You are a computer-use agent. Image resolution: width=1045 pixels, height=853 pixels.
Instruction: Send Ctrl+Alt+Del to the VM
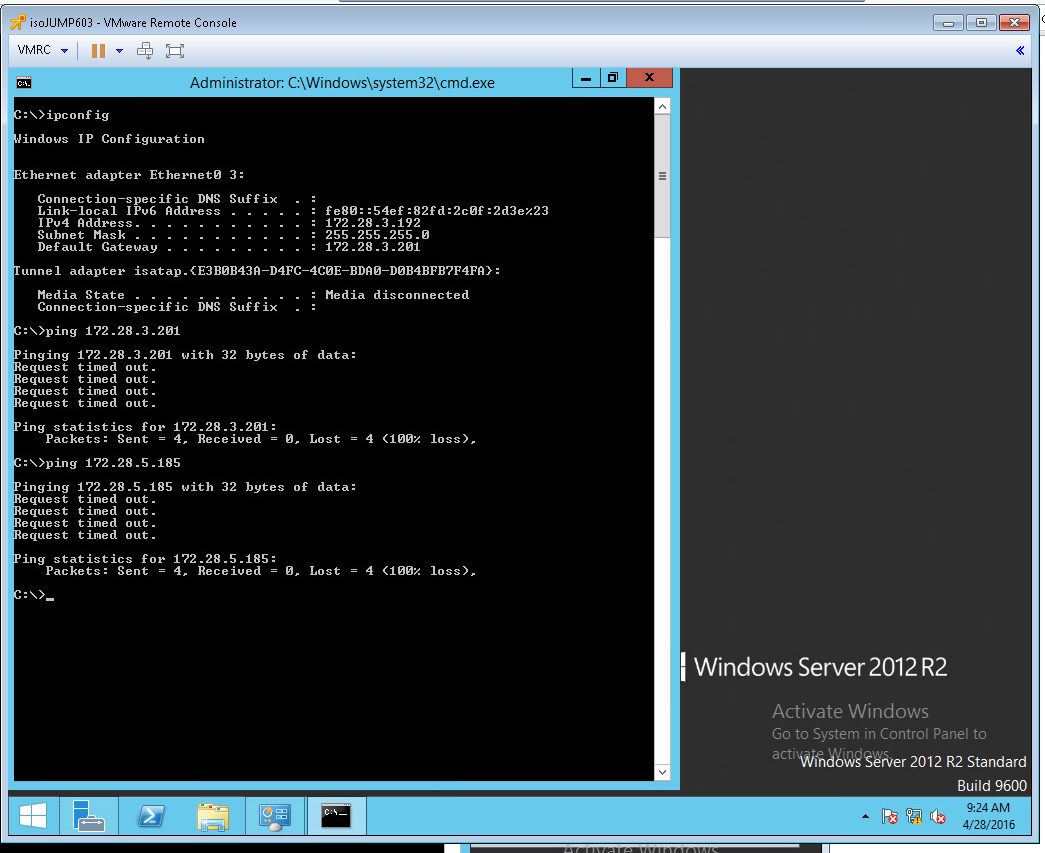click(x=145, y=51)
